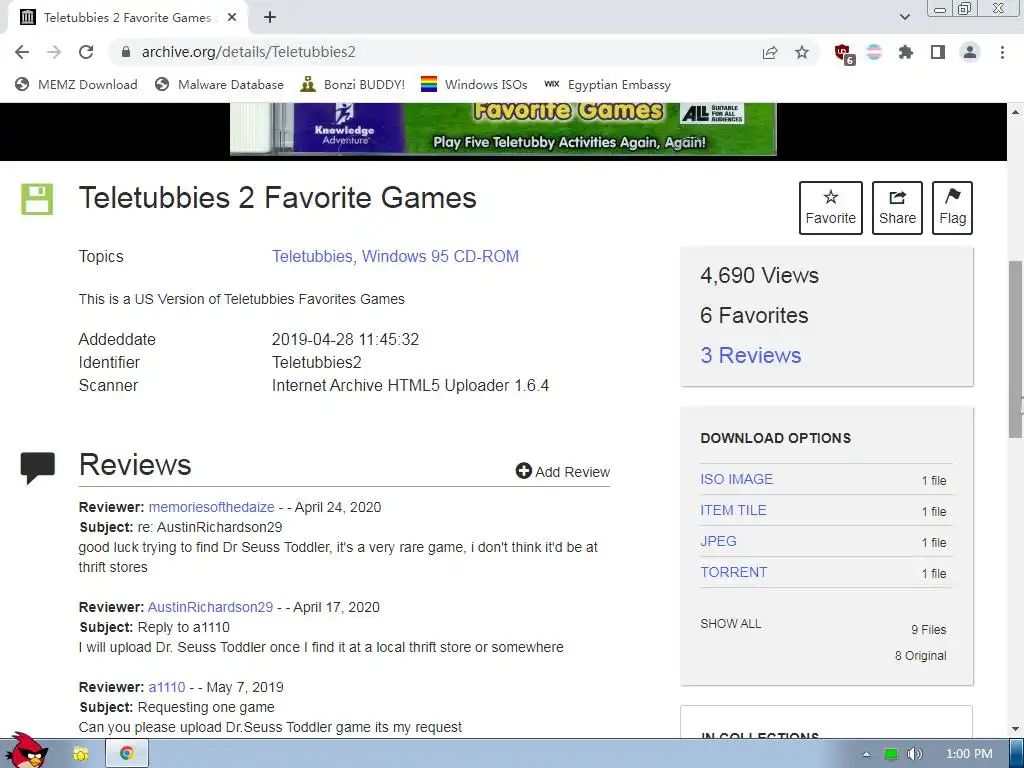This screenshot has height=768, width=1024.
Task: Open the MEMZ Download bookmark
Action: 76,84
